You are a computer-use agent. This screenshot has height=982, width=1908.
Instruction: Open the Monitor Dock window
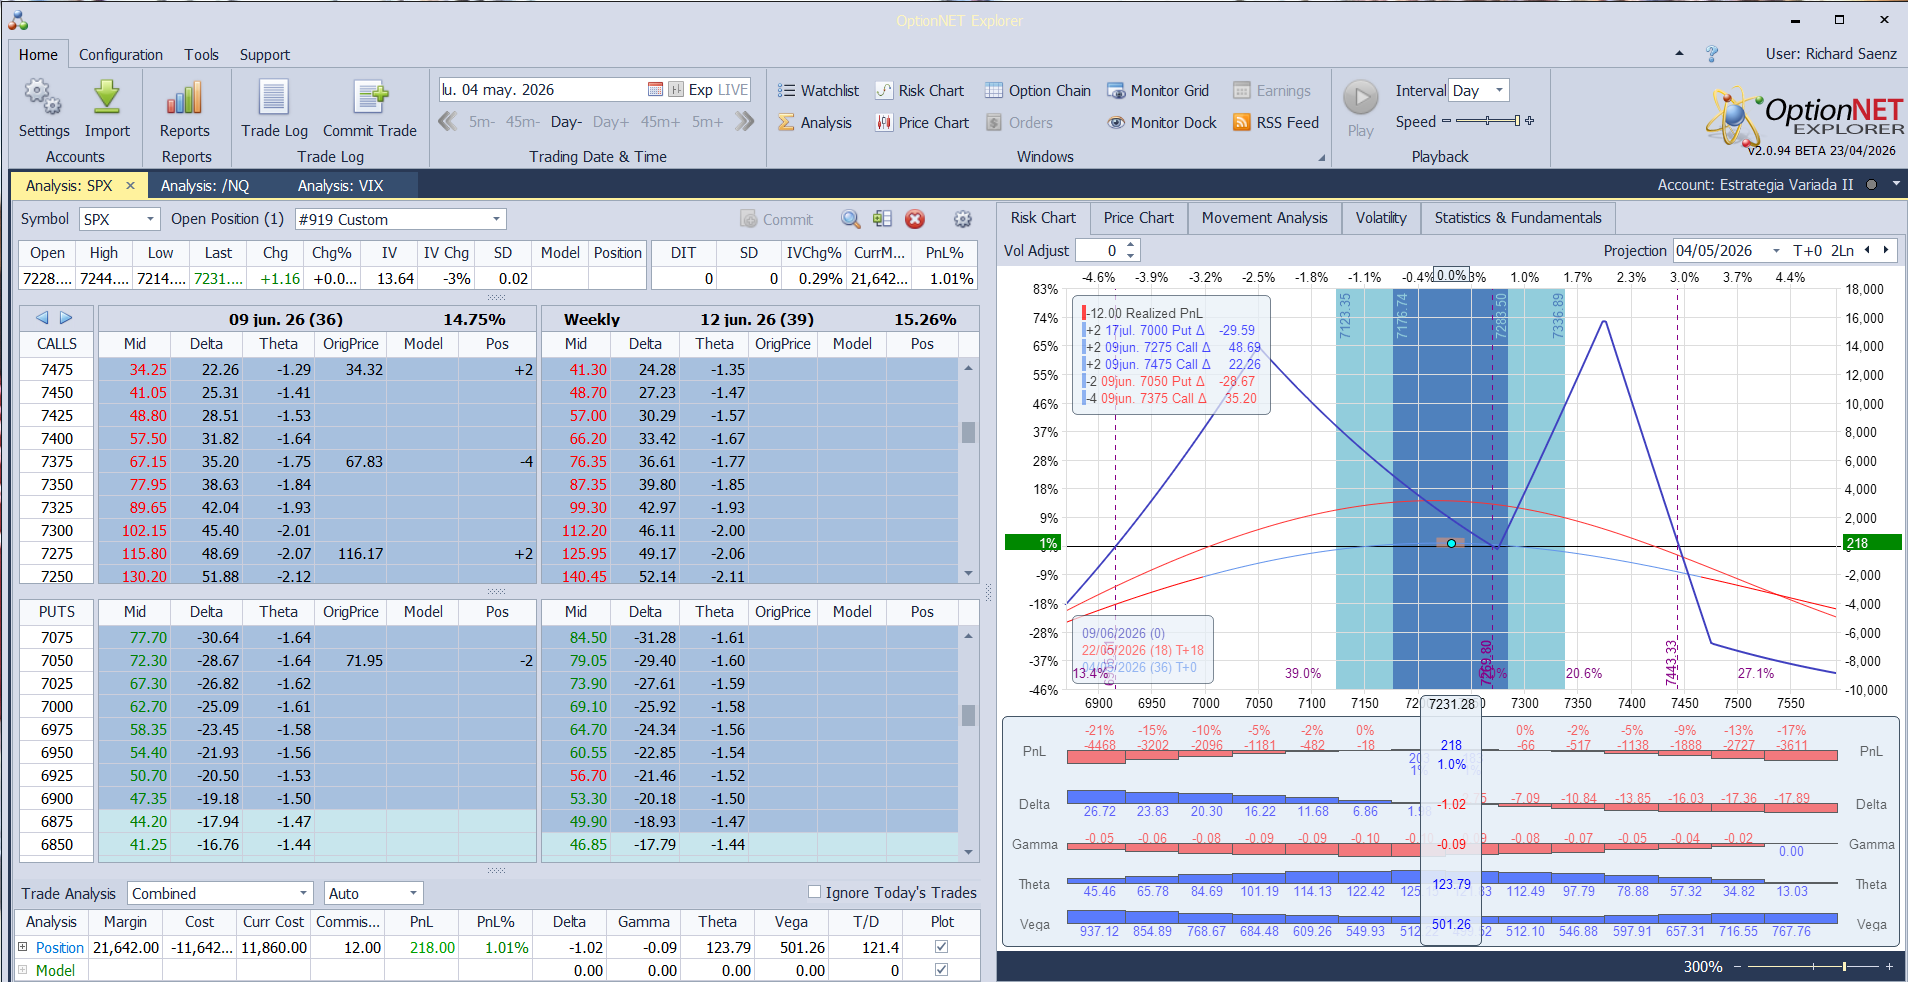click(1162, 123)
